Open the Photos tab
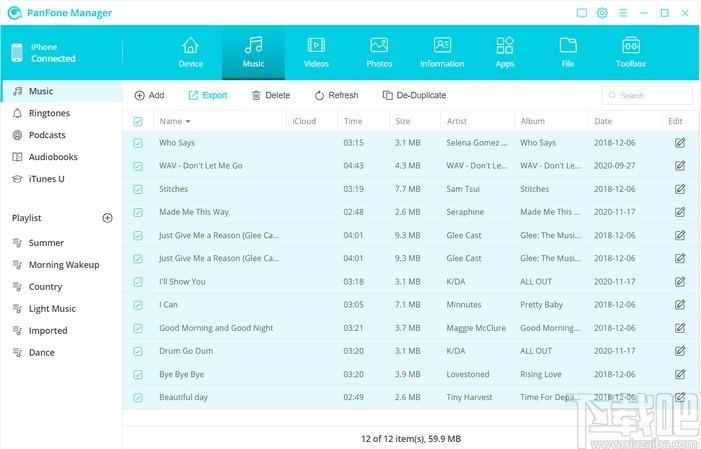 pos(379,53)
